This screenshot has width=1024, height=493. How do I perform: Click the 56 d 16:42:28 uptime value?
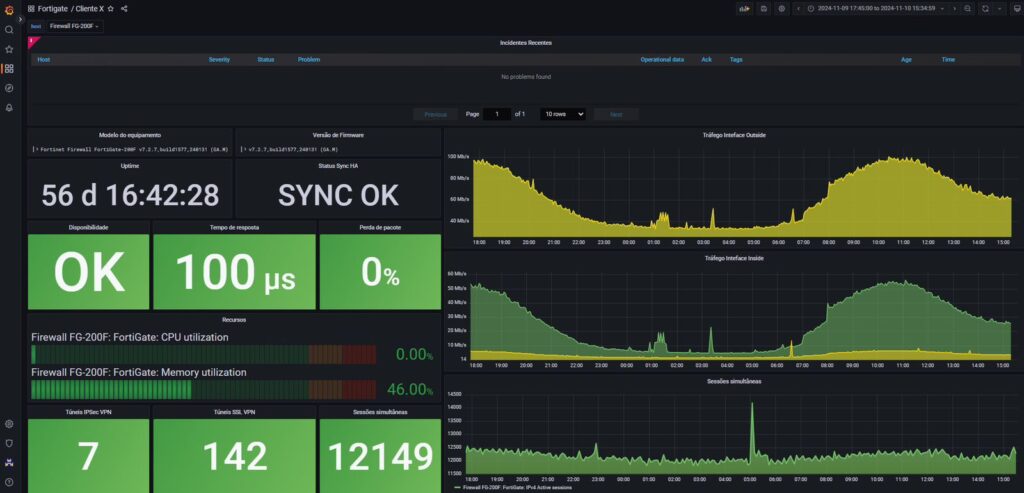tap(130, 195)
